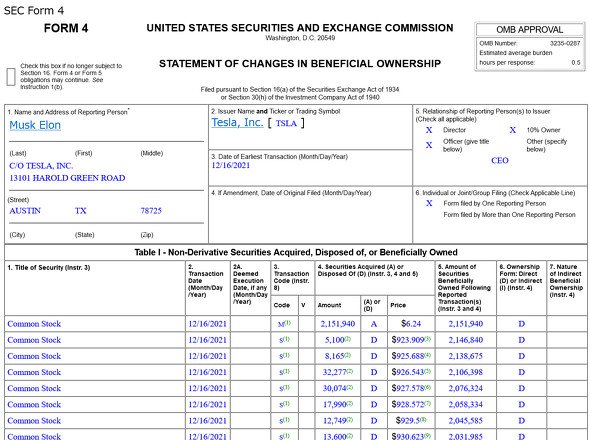
Task: Click the Officer X checkmark
Action: pyautogui.click(x=429, y=145)
